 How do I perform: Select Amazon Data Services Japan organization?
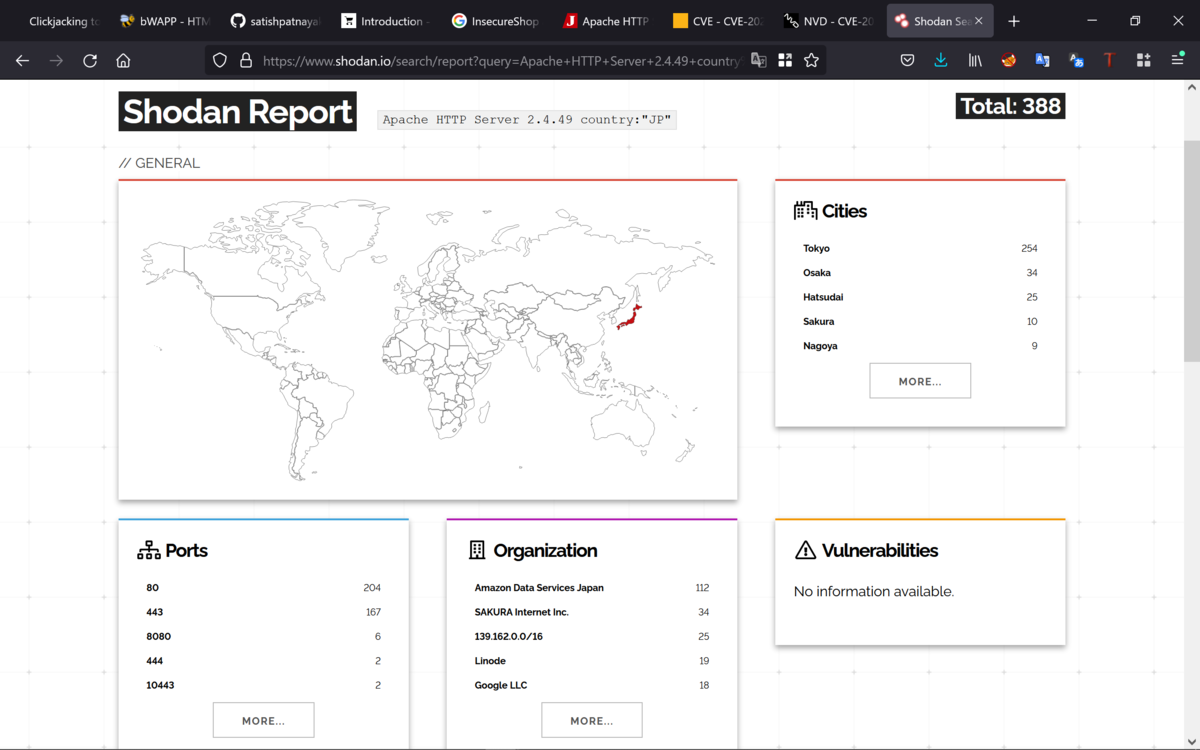pos(539,588)
